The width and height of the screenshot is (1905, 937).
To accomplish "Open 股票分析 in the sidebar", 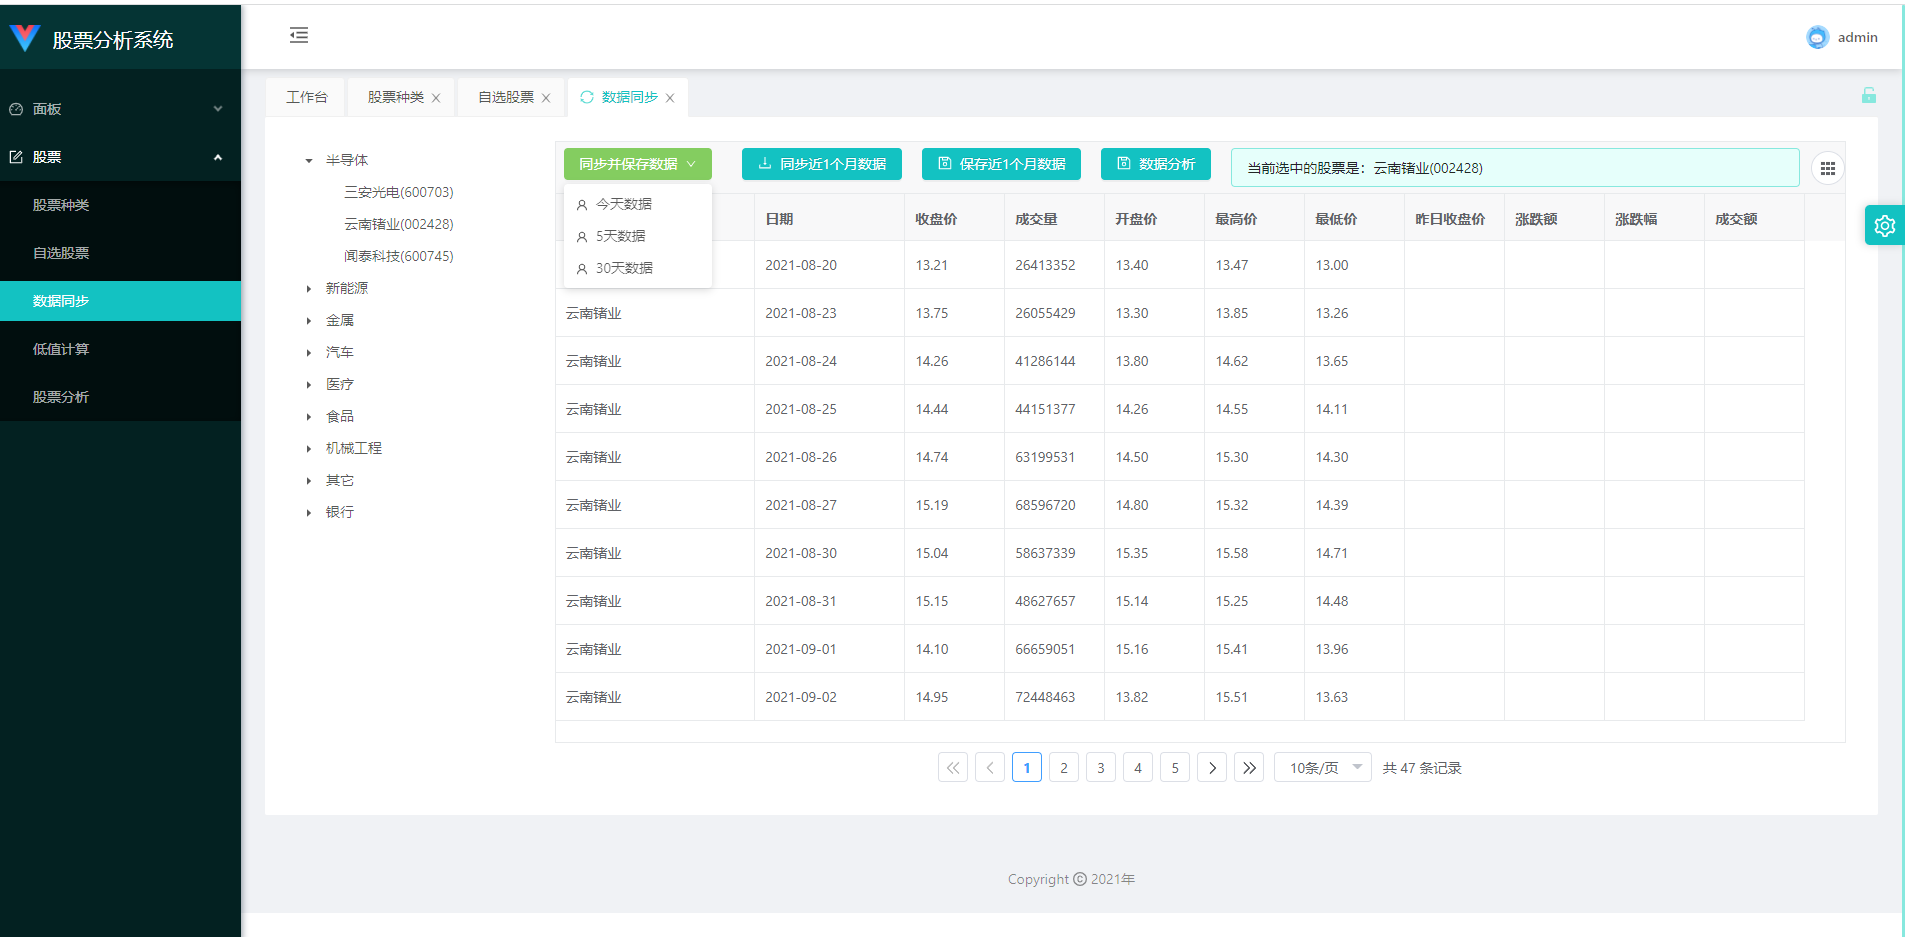I will pyautogui.click(x=120, y=397).
